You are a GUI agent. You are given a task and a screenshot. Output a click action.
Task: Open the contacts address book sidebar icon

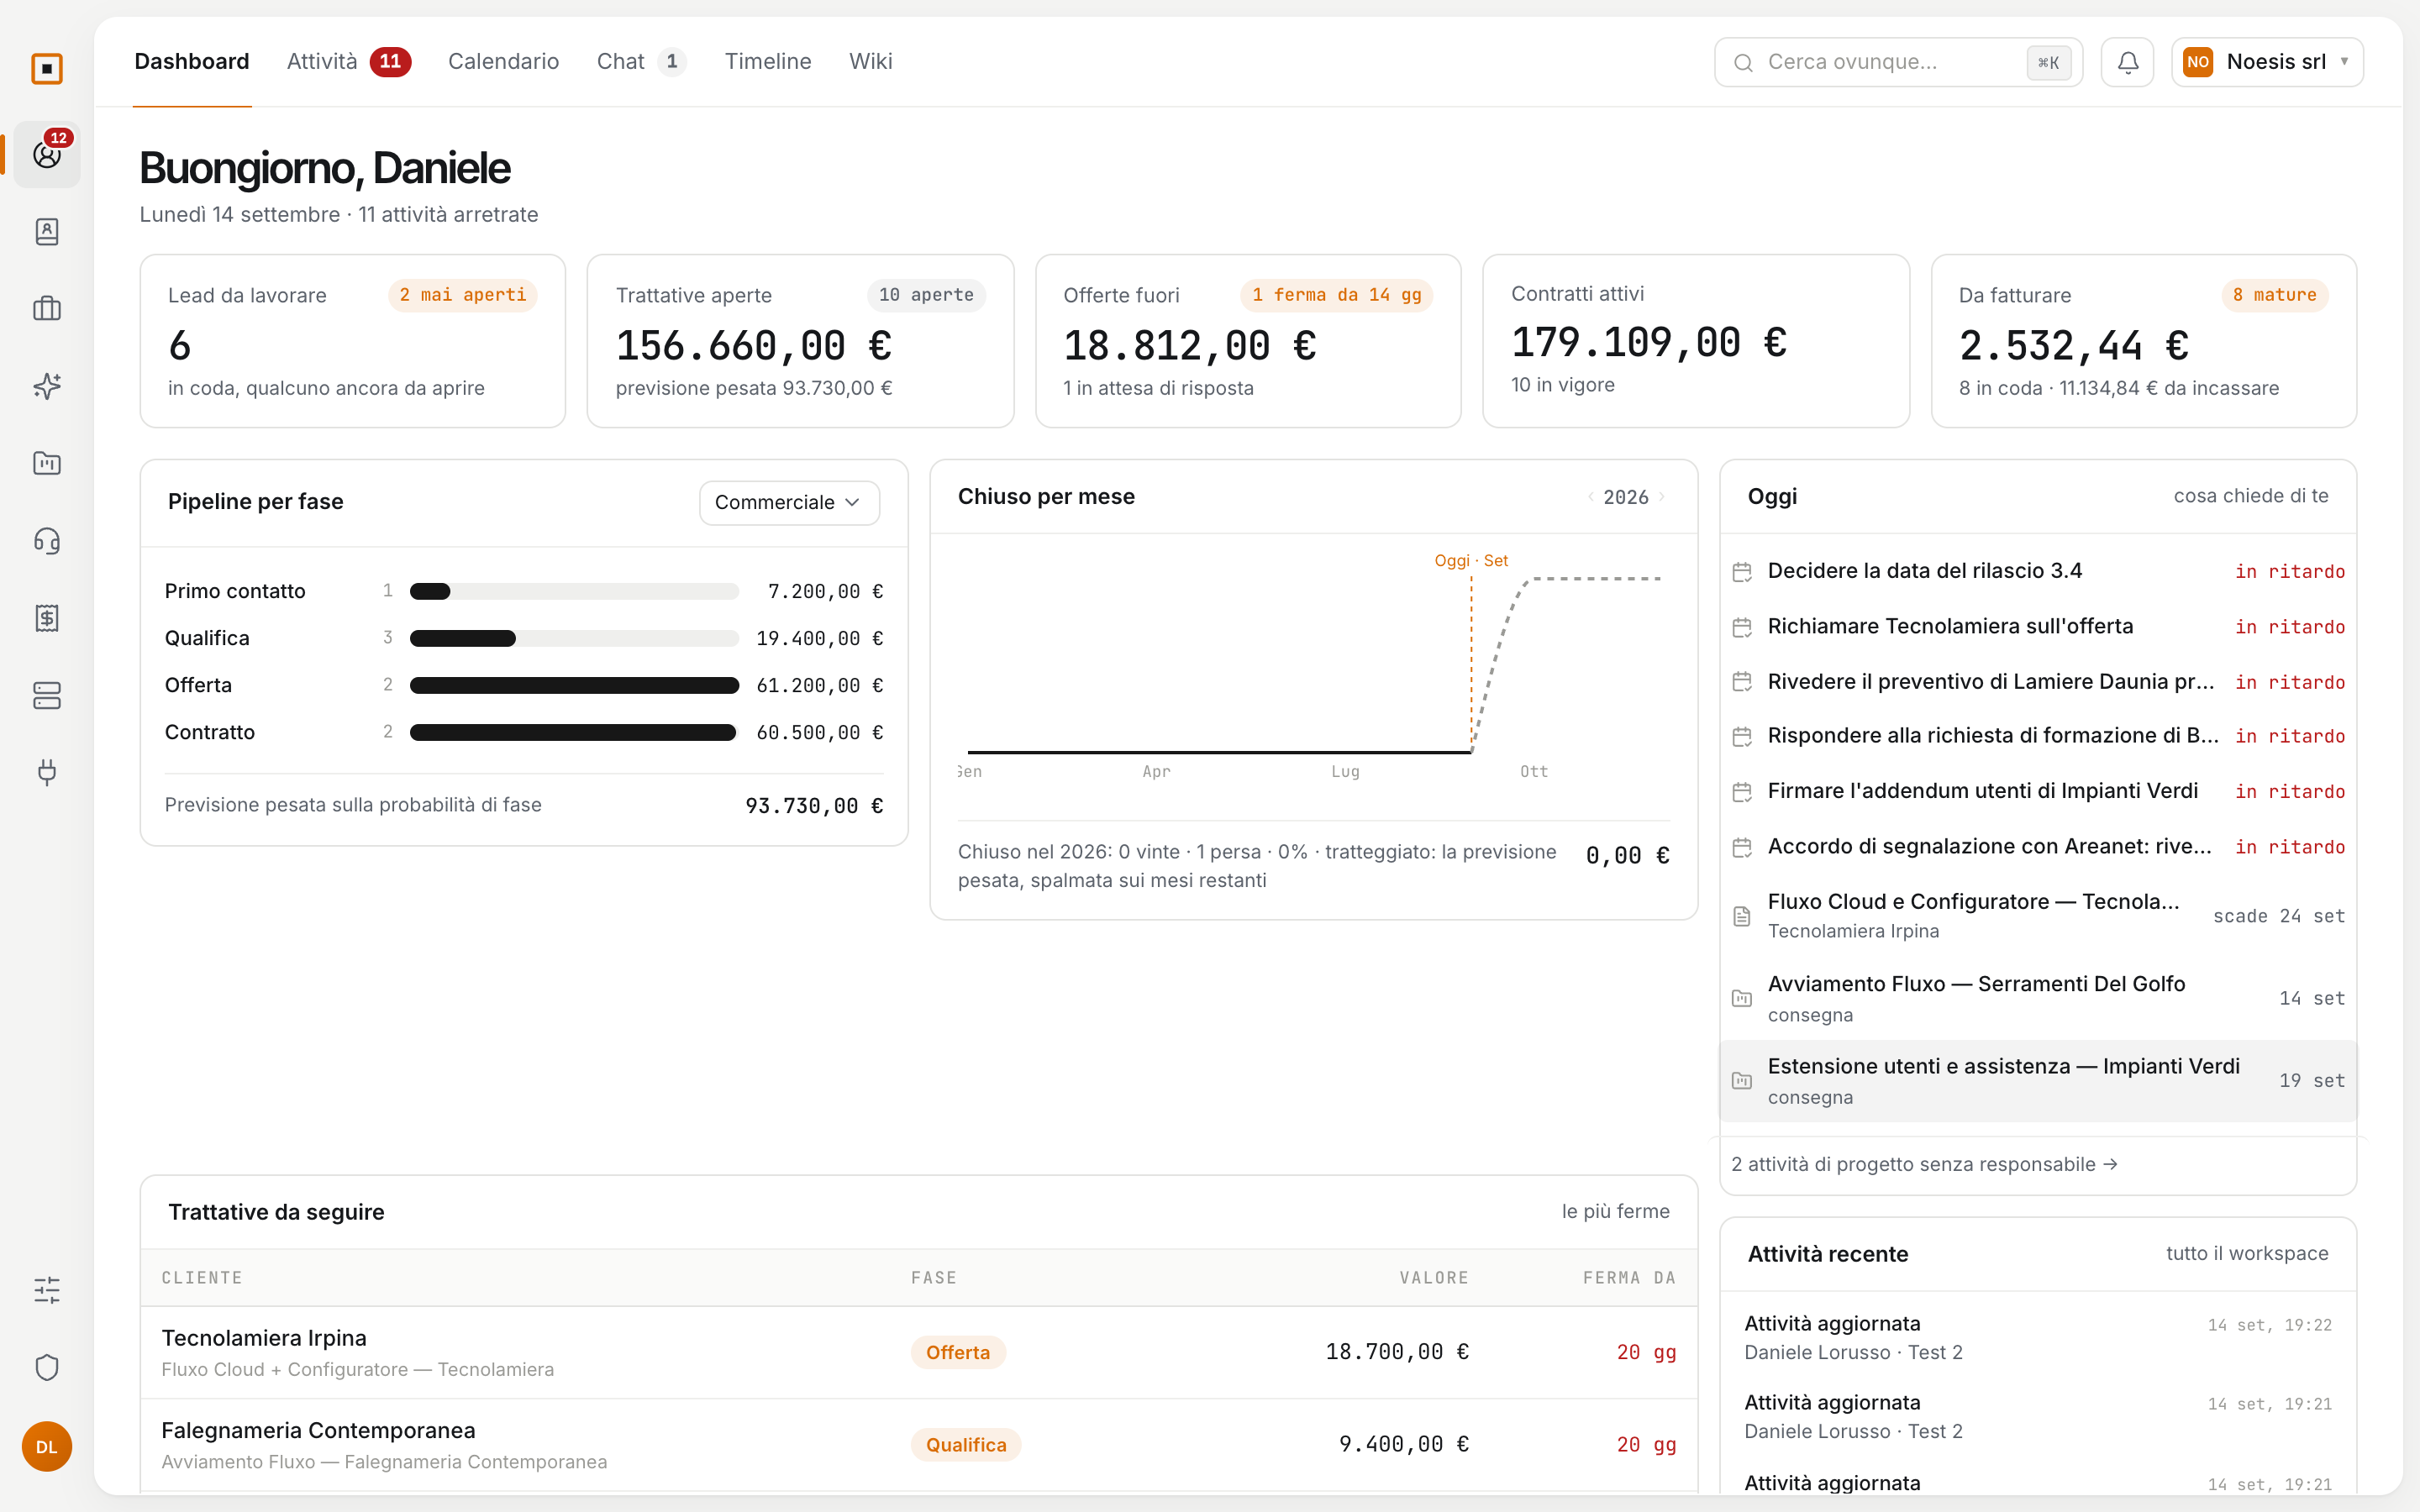47,232
